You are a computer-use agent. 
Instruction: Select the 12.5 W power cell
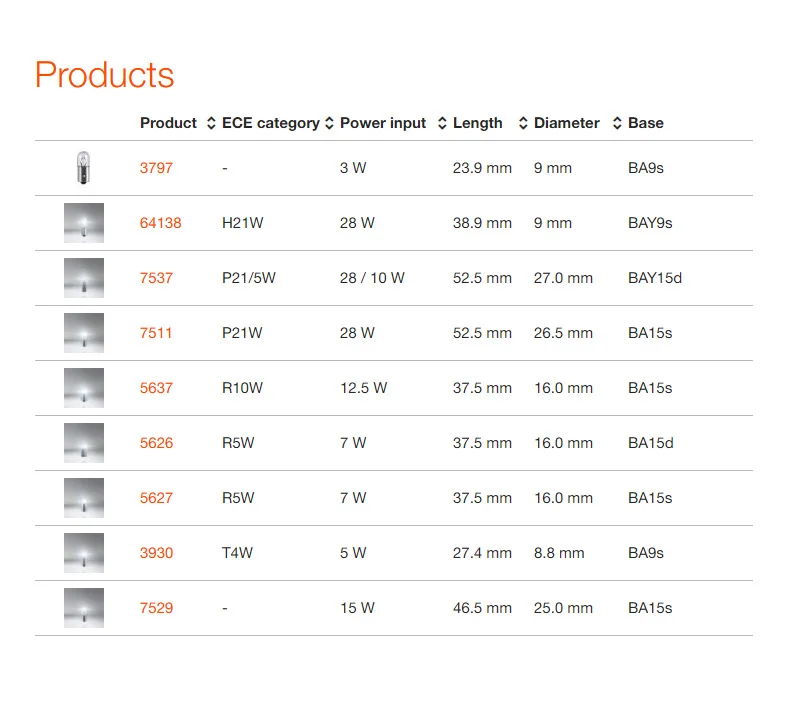pyautogui.click(x=363, y=388)
